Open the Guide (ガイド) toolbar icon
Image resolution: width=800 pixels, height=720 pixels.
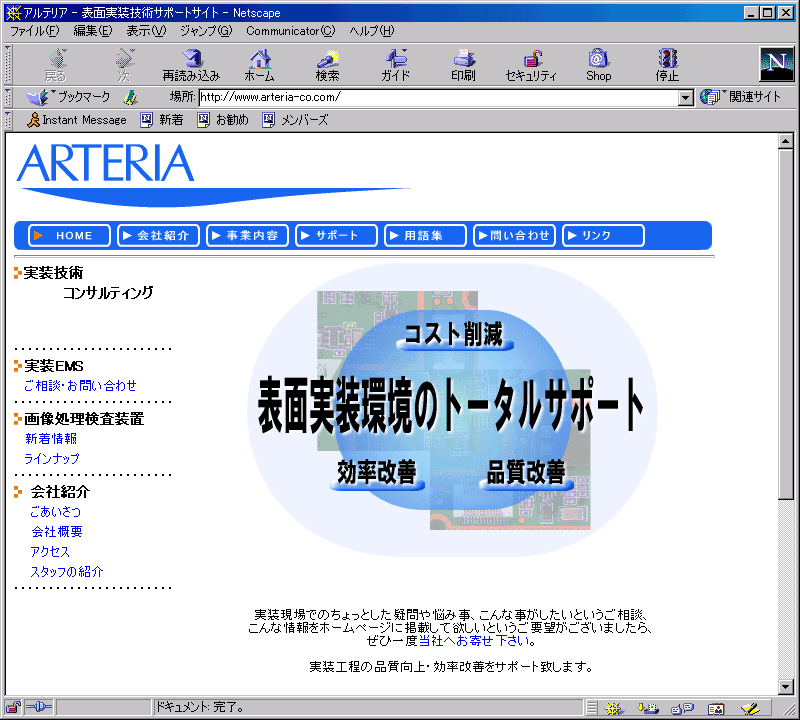point(395,65)
